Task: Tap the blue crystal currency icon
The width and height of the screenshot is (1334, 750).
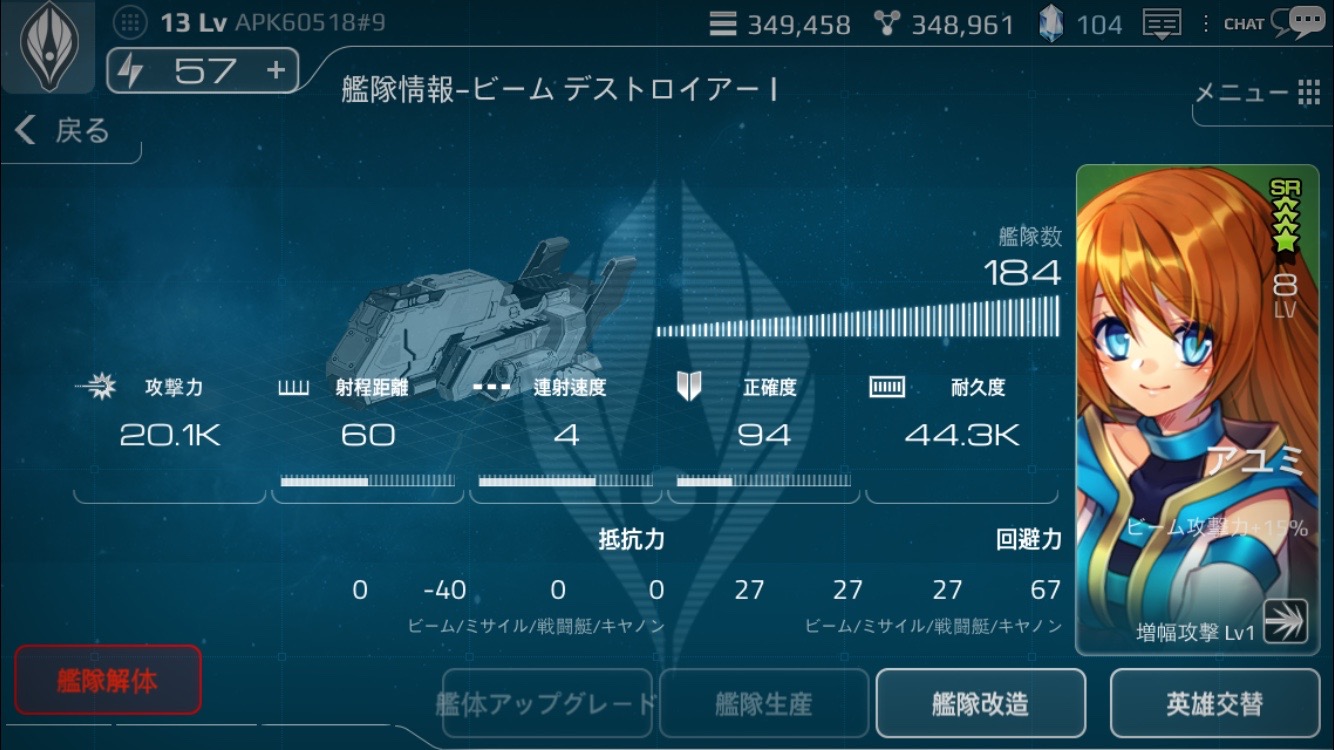Action: pyautogui.click(x=1050, y=23)
